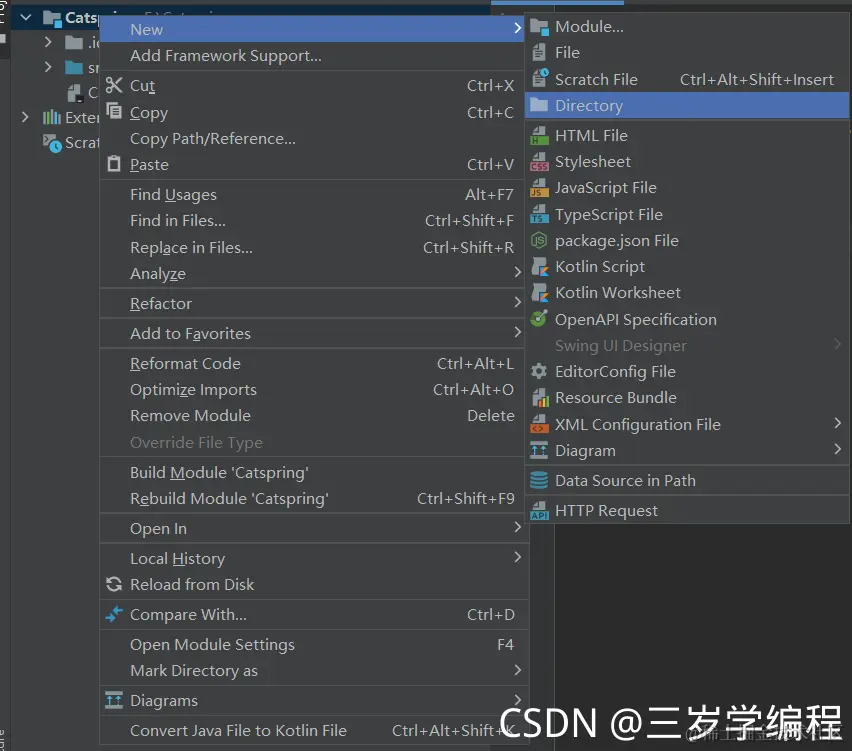Open the XML Configuration File submenu arrow
Image resolution: width=852 pixels, height=751 pixels.
point(837,423)
